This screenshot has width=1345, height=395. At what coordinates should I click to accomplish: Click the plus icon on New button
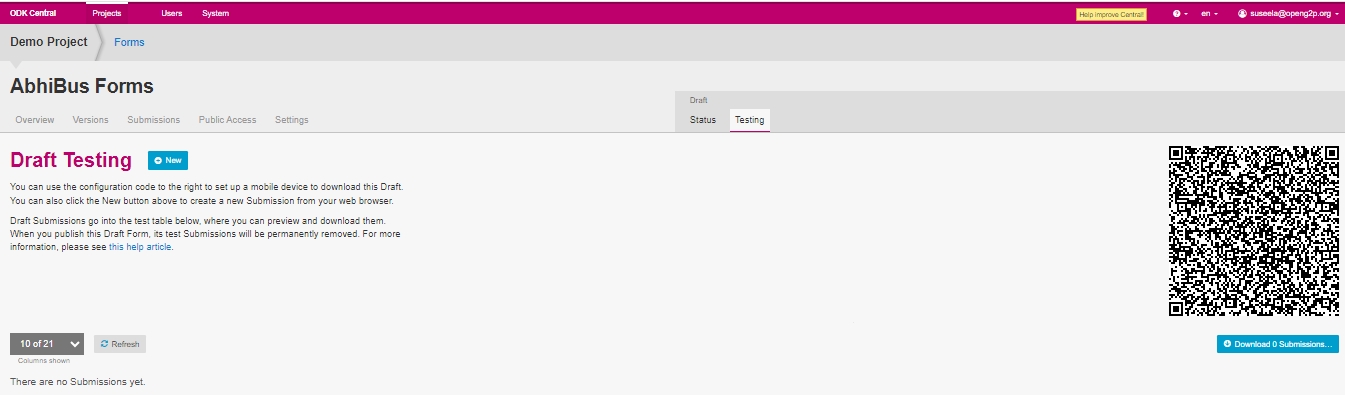[158, 160]
